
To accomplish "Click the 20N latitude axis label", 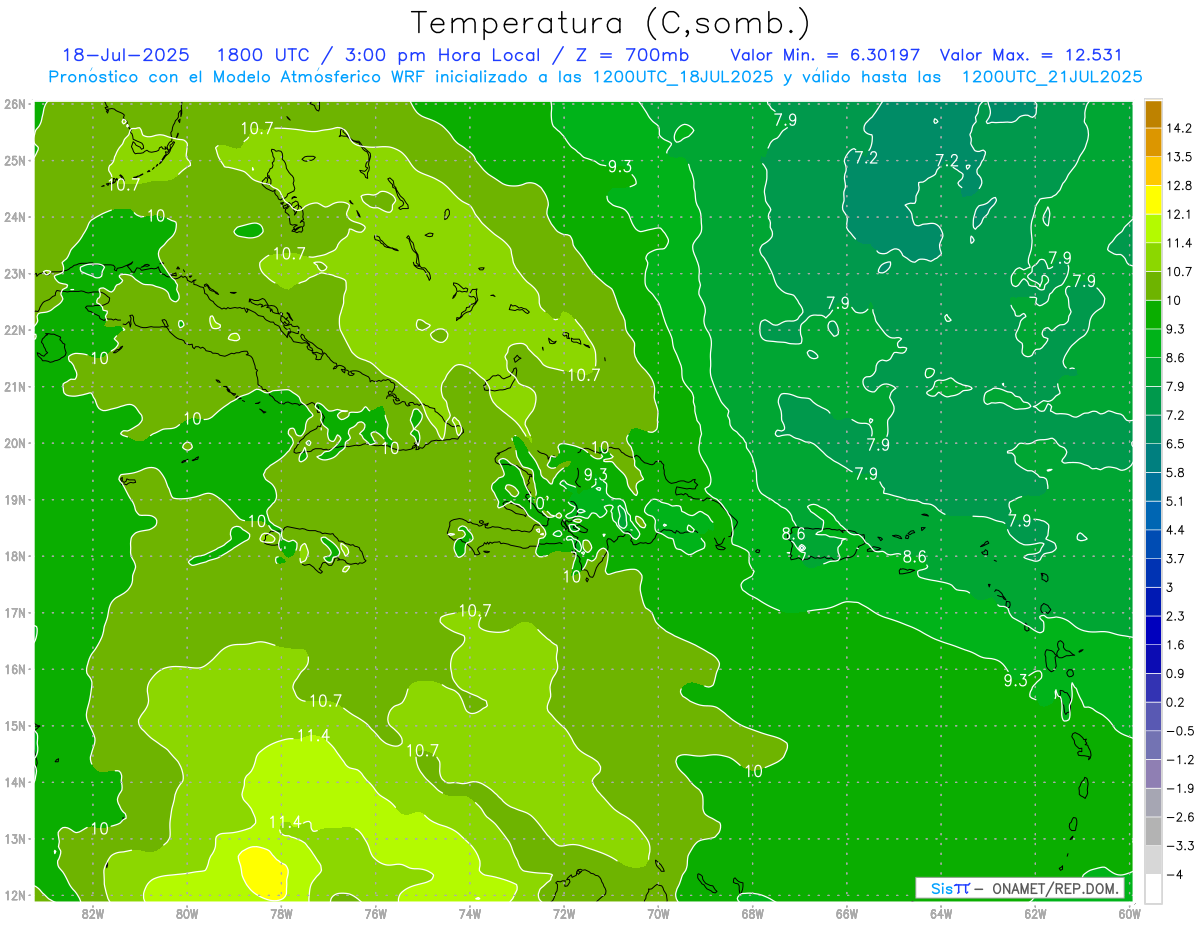I will click(x=14, y=443).
